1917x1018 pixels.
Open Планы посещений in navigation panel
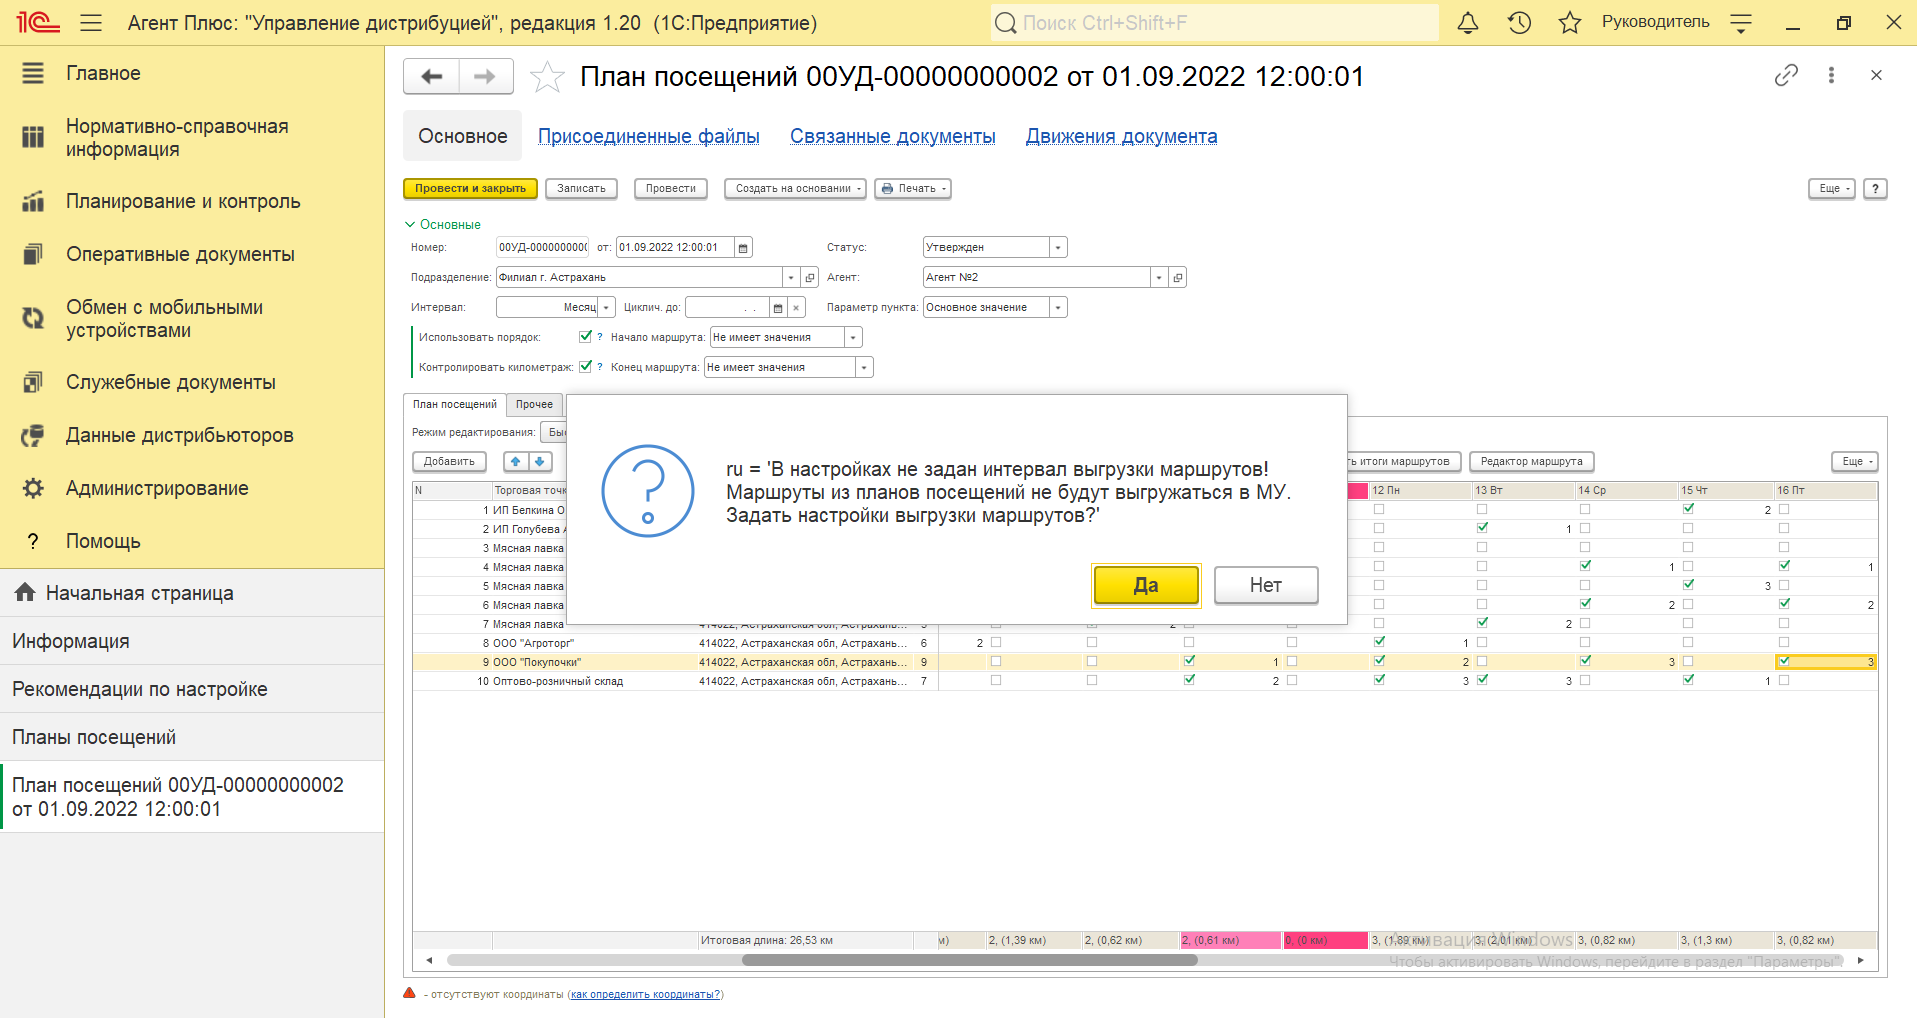[192, 737]
